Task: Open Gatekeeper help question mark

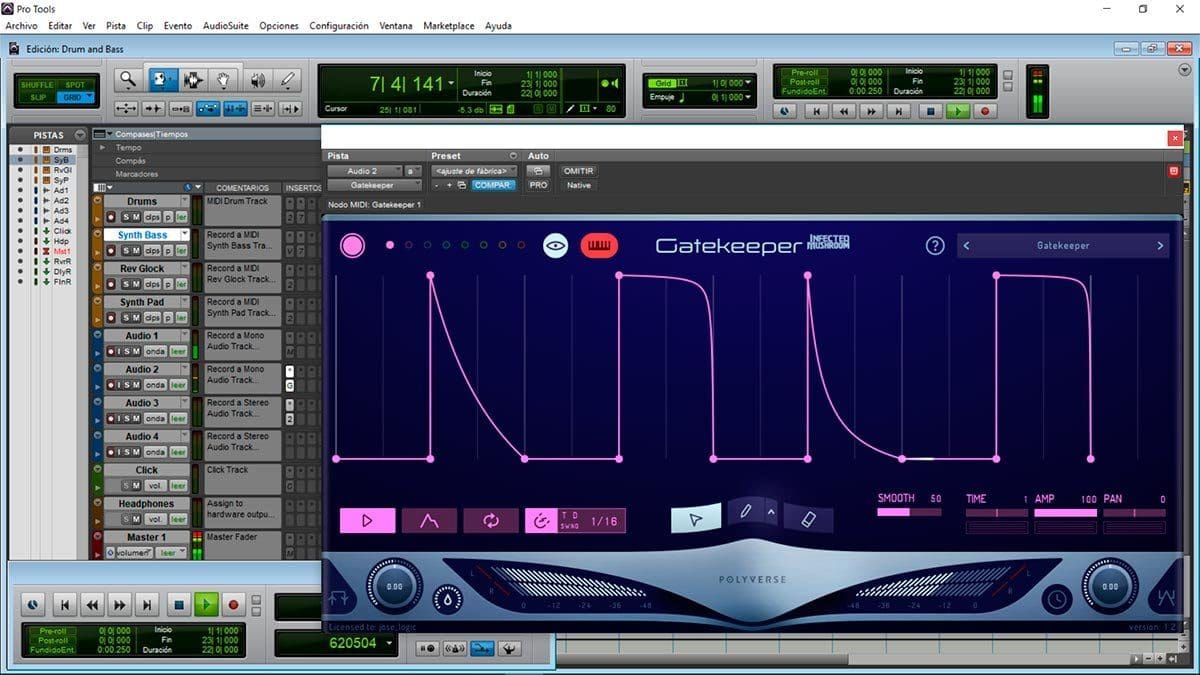Action: (935, 245)
